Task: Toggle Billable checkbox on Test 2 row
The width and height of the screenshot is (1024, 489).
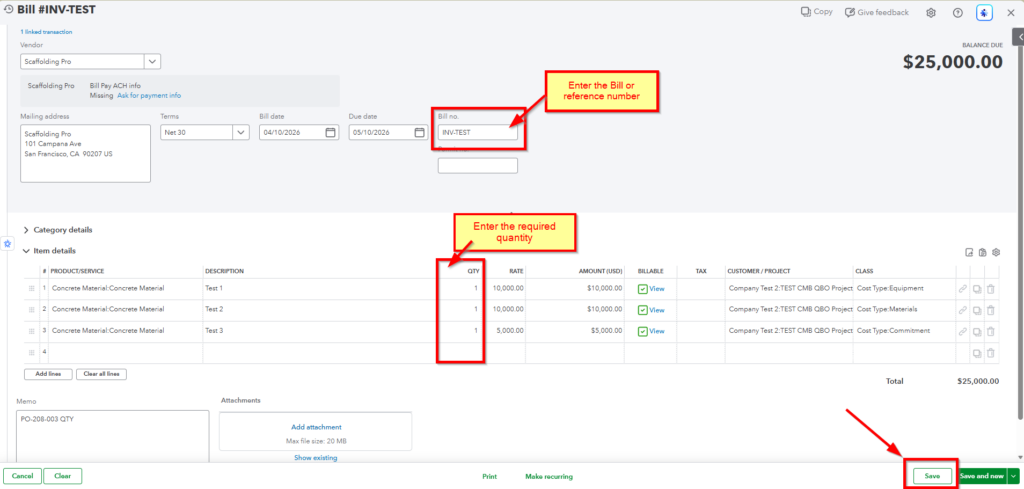Action: (x=643, y=310)
